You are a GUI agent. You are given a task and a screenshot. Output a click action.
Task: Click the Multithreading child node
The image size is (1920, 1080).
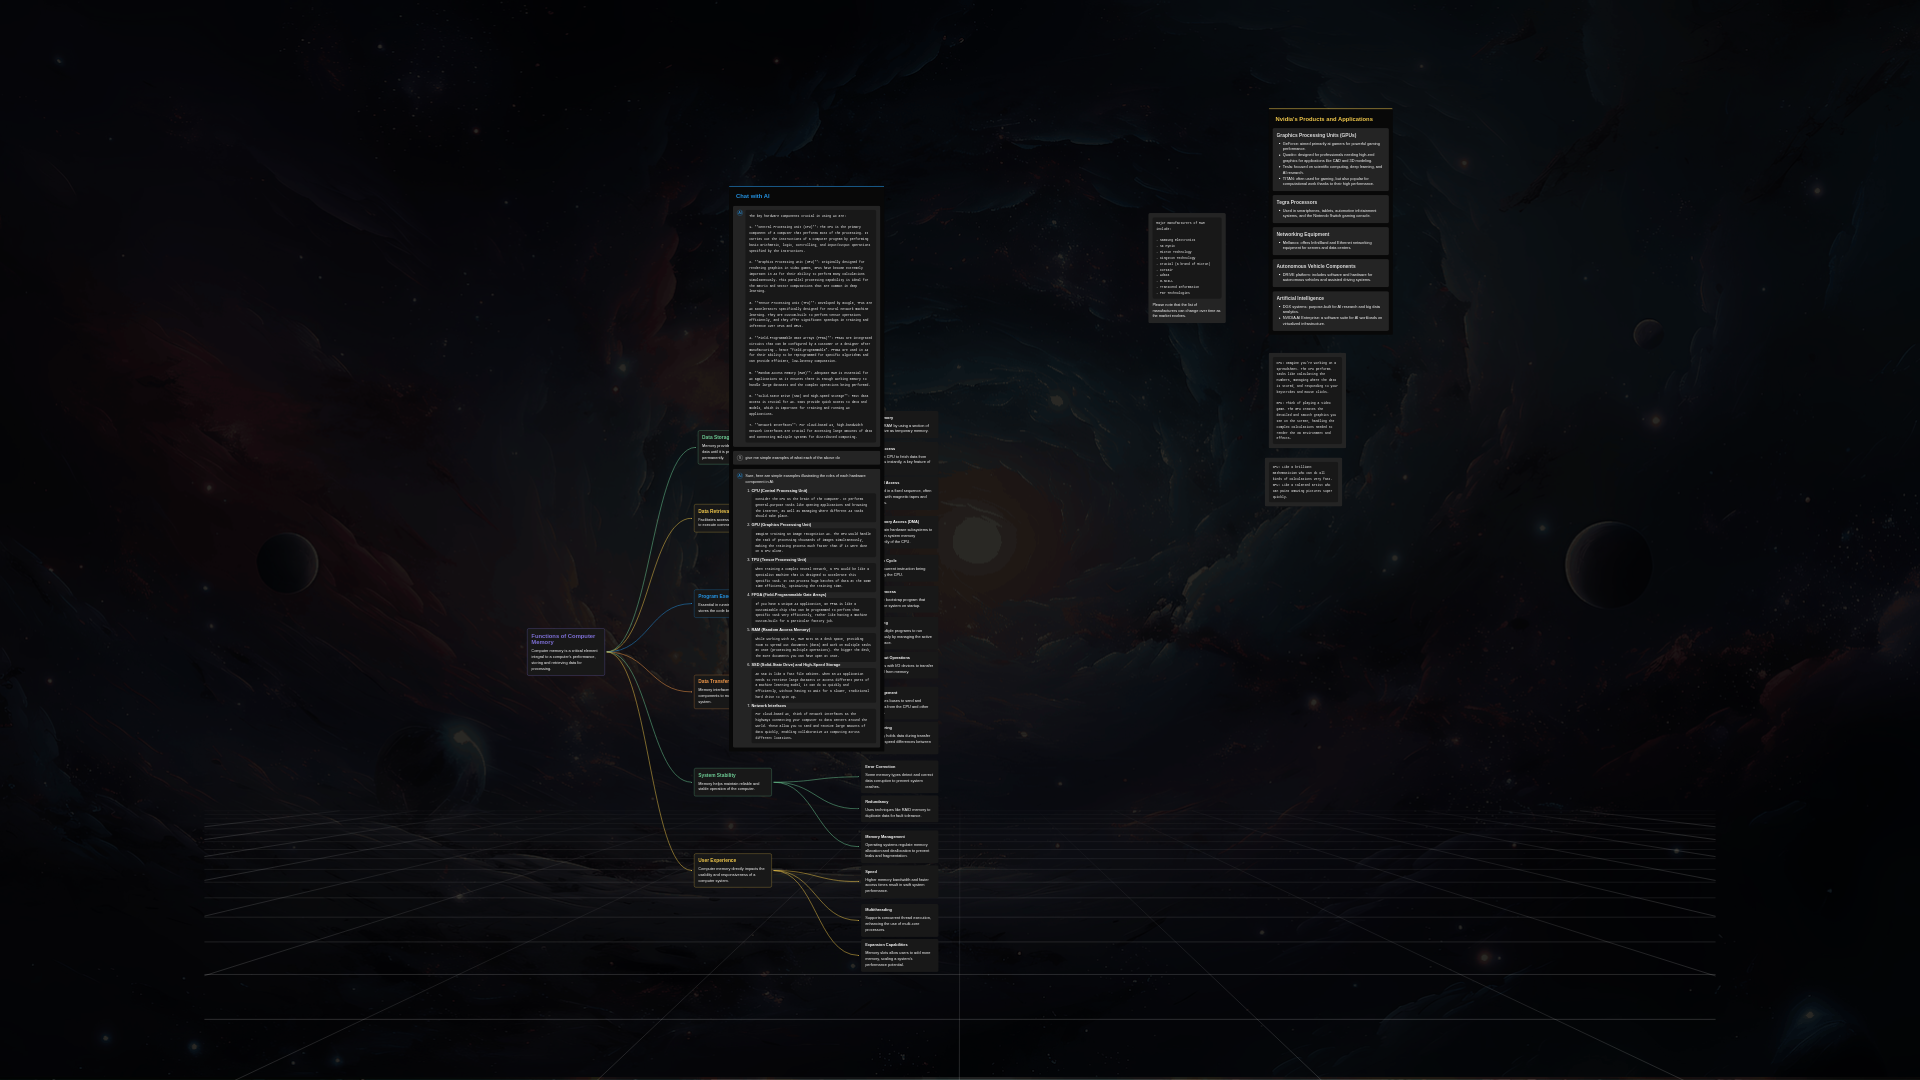899,920
